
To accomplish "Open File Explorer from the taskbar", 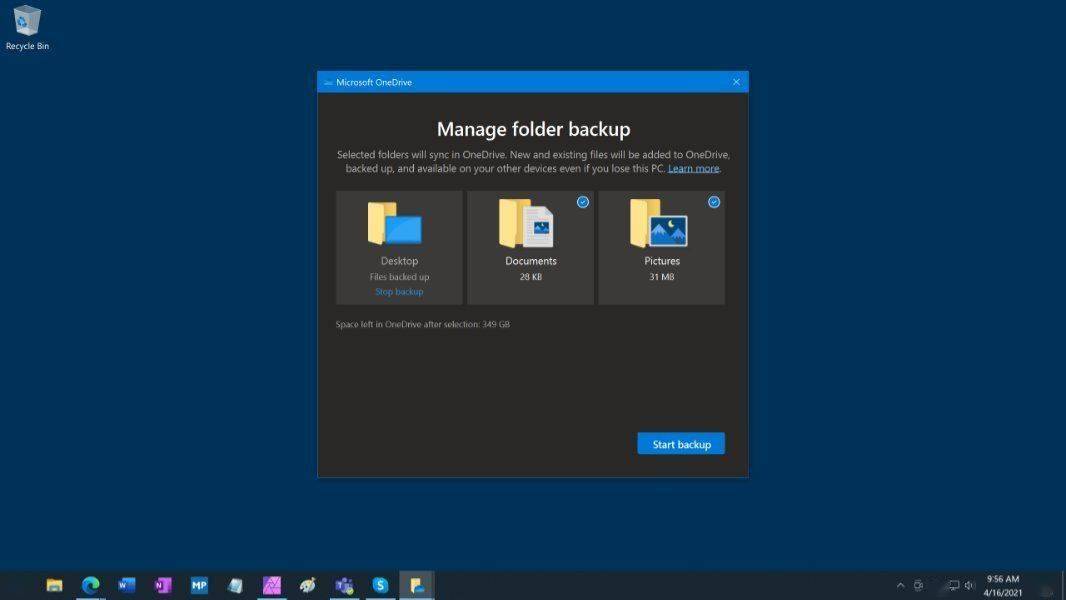I will (54, 585).
